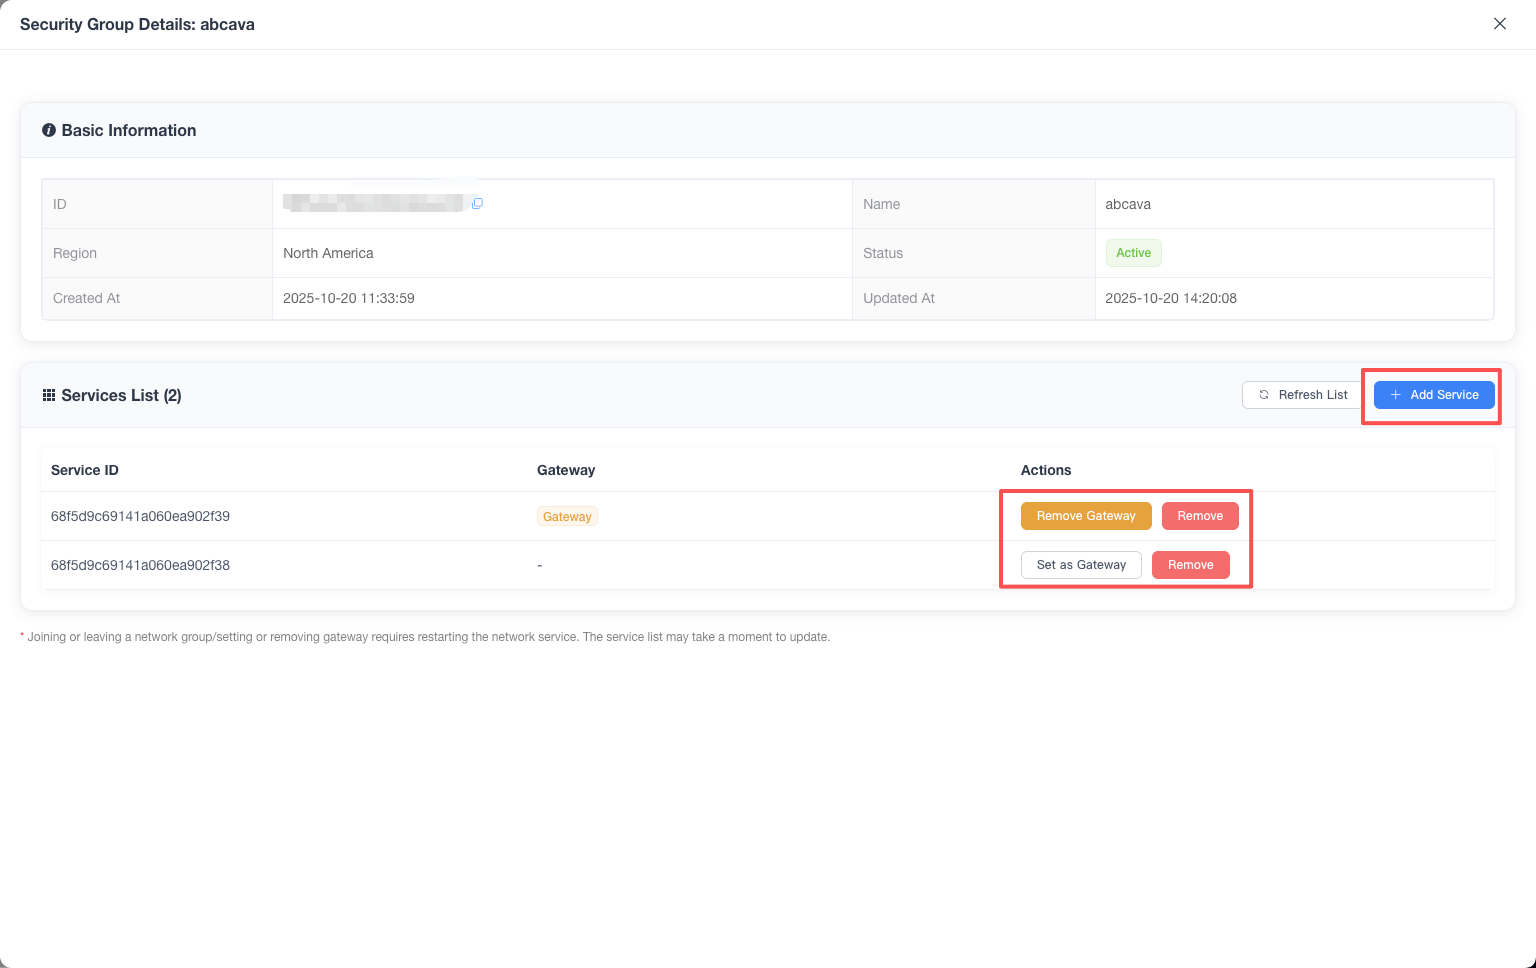Select service ID 68f5d9c69141a060ea902f38
The height and width of the screenshot is (968, 1536).
click(x=140, y=565)
